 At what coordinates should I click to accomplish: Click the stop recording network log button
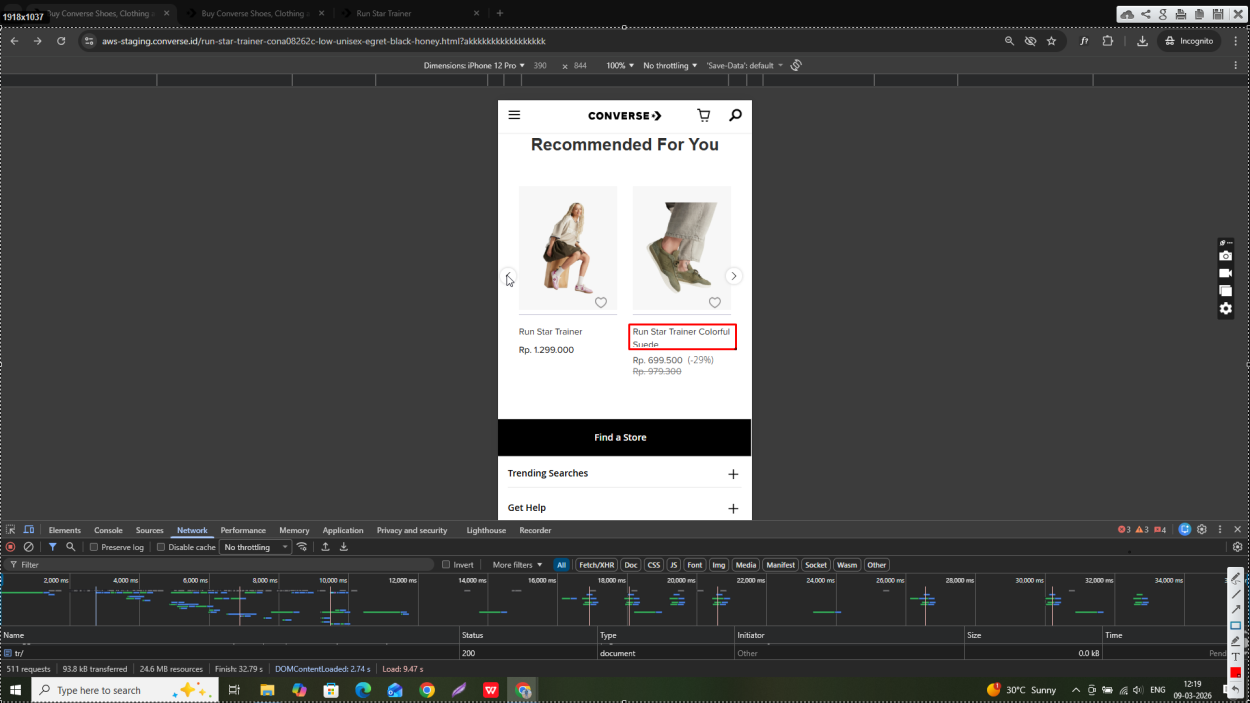(11, 547)
